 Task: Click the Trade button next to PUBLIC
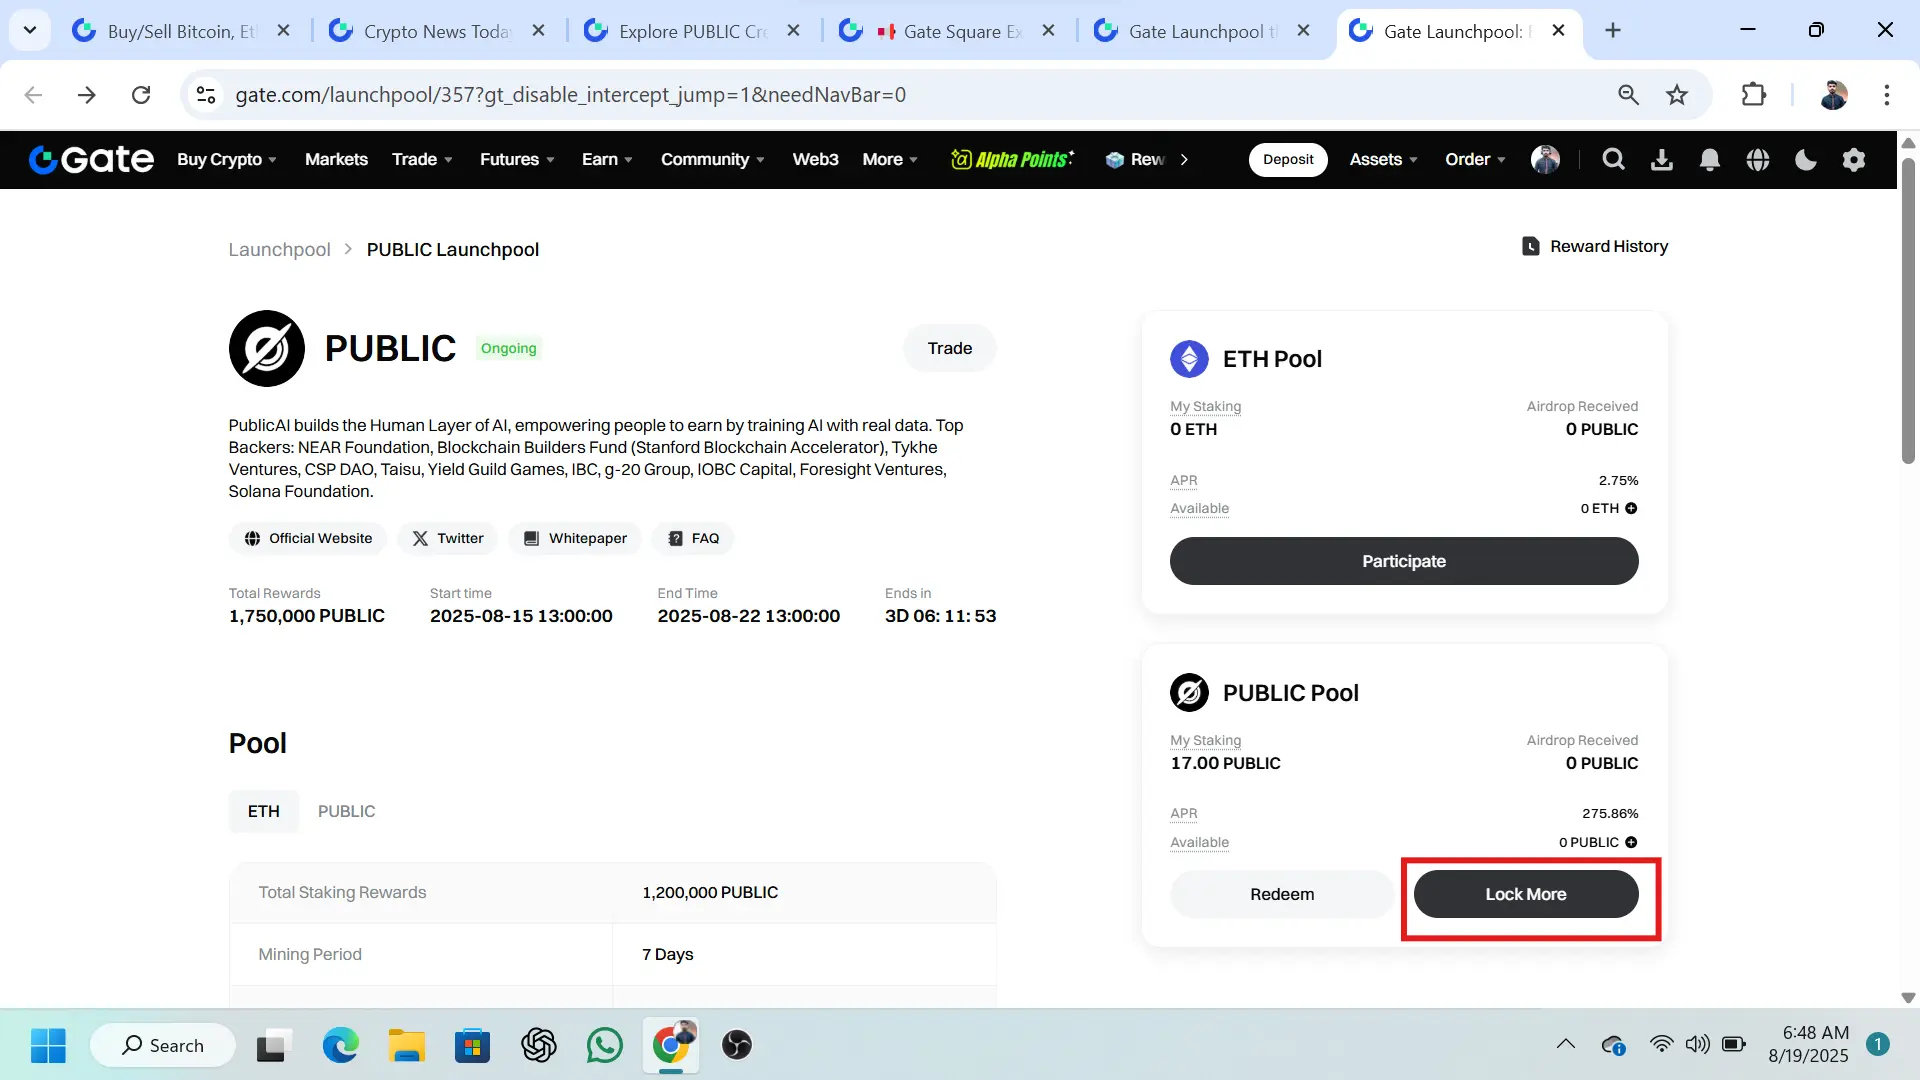pos(949,348)
